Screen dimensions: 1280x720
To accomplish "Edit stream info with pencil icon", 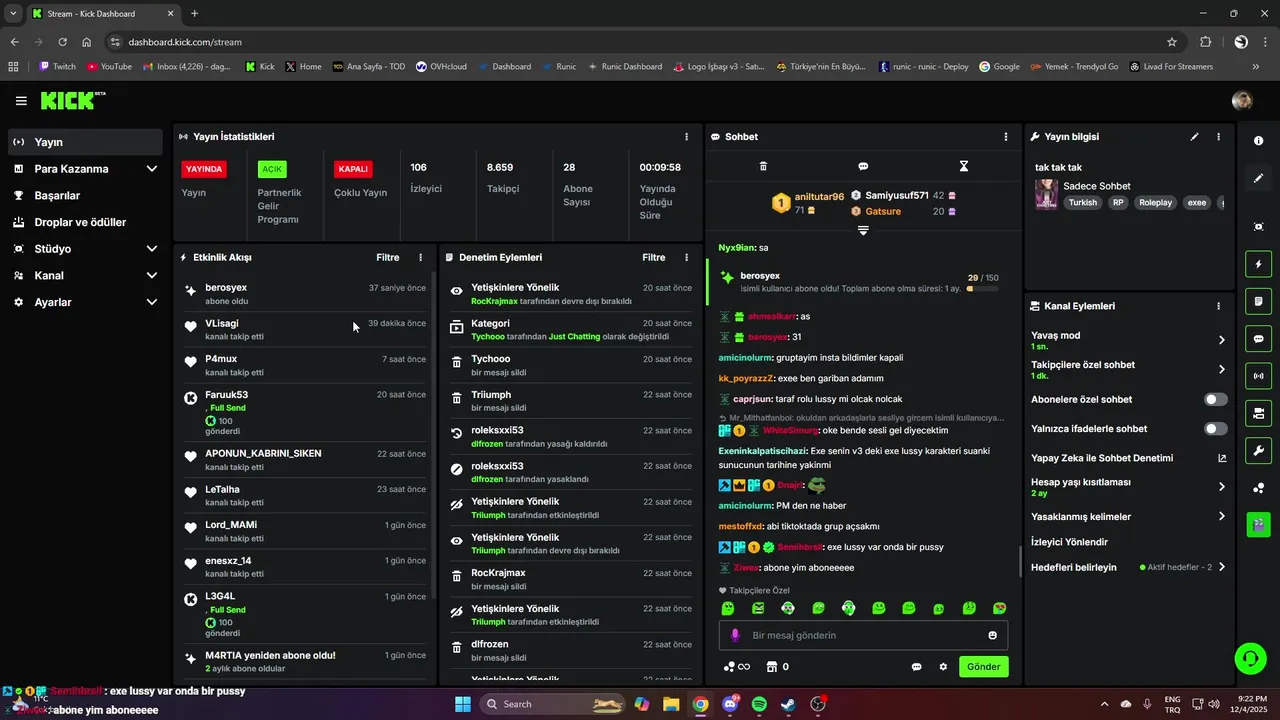I will [1194, 136].
